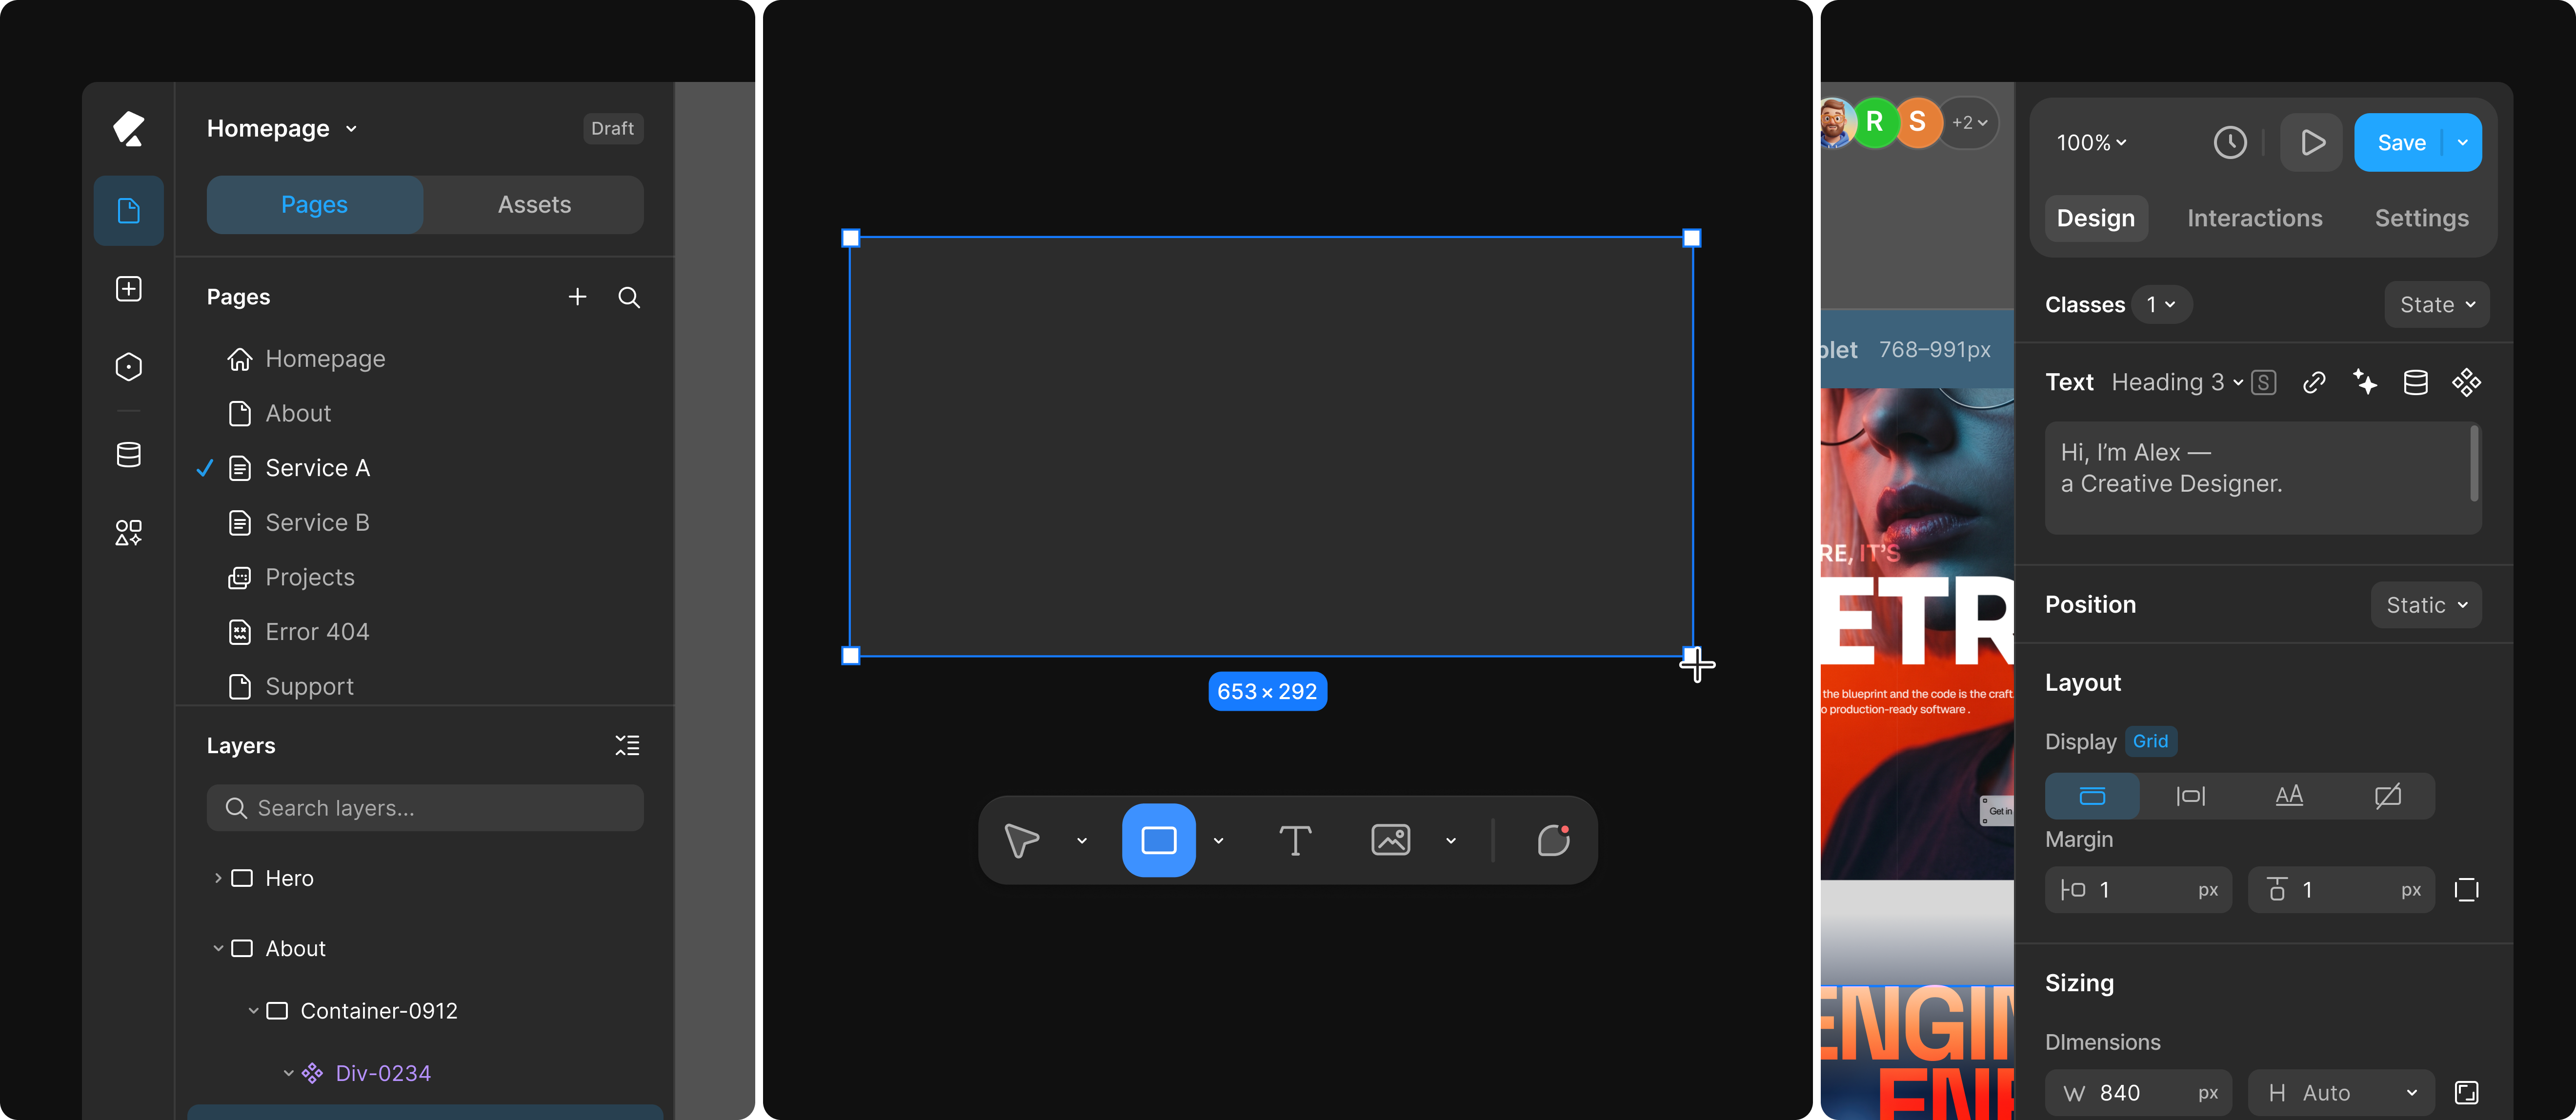The height and width of the screenshot is (1120, 2576).
Task: Open the database CMS sidebar icon
Action: [x=128, y=454]
